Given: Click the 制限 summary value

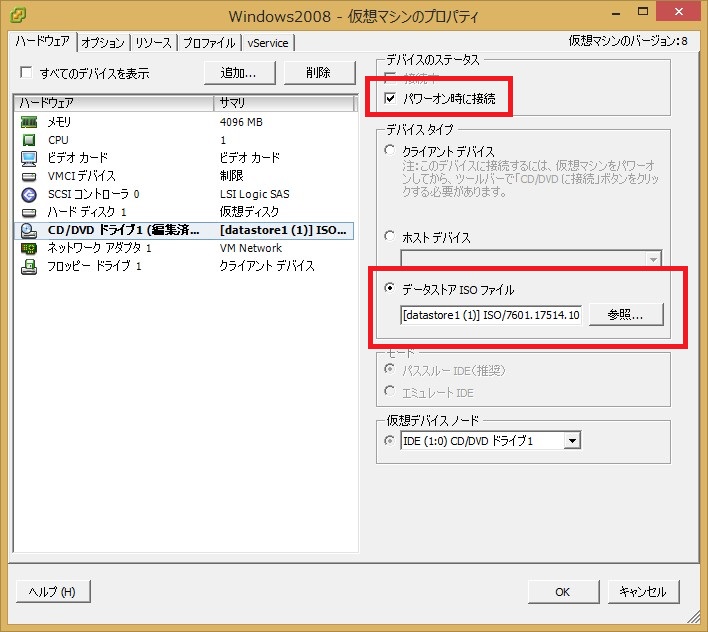Looking at the screenshot, I should click(232, 176).
